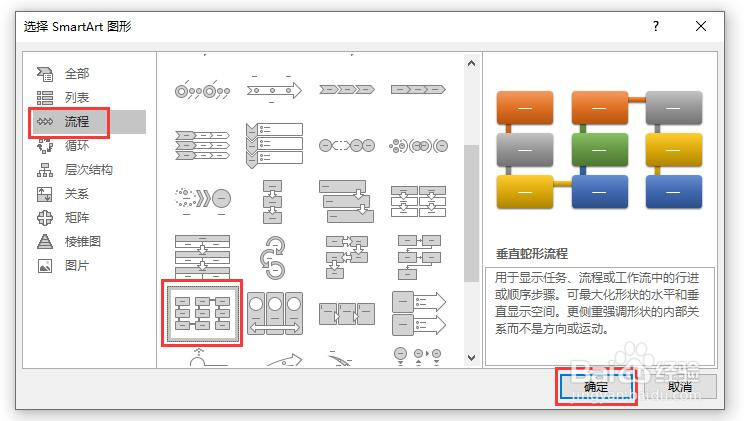The image size is (744, 421).
Task: Select the 棱锥图 (Pyramid) category
Action: (82, 241)
